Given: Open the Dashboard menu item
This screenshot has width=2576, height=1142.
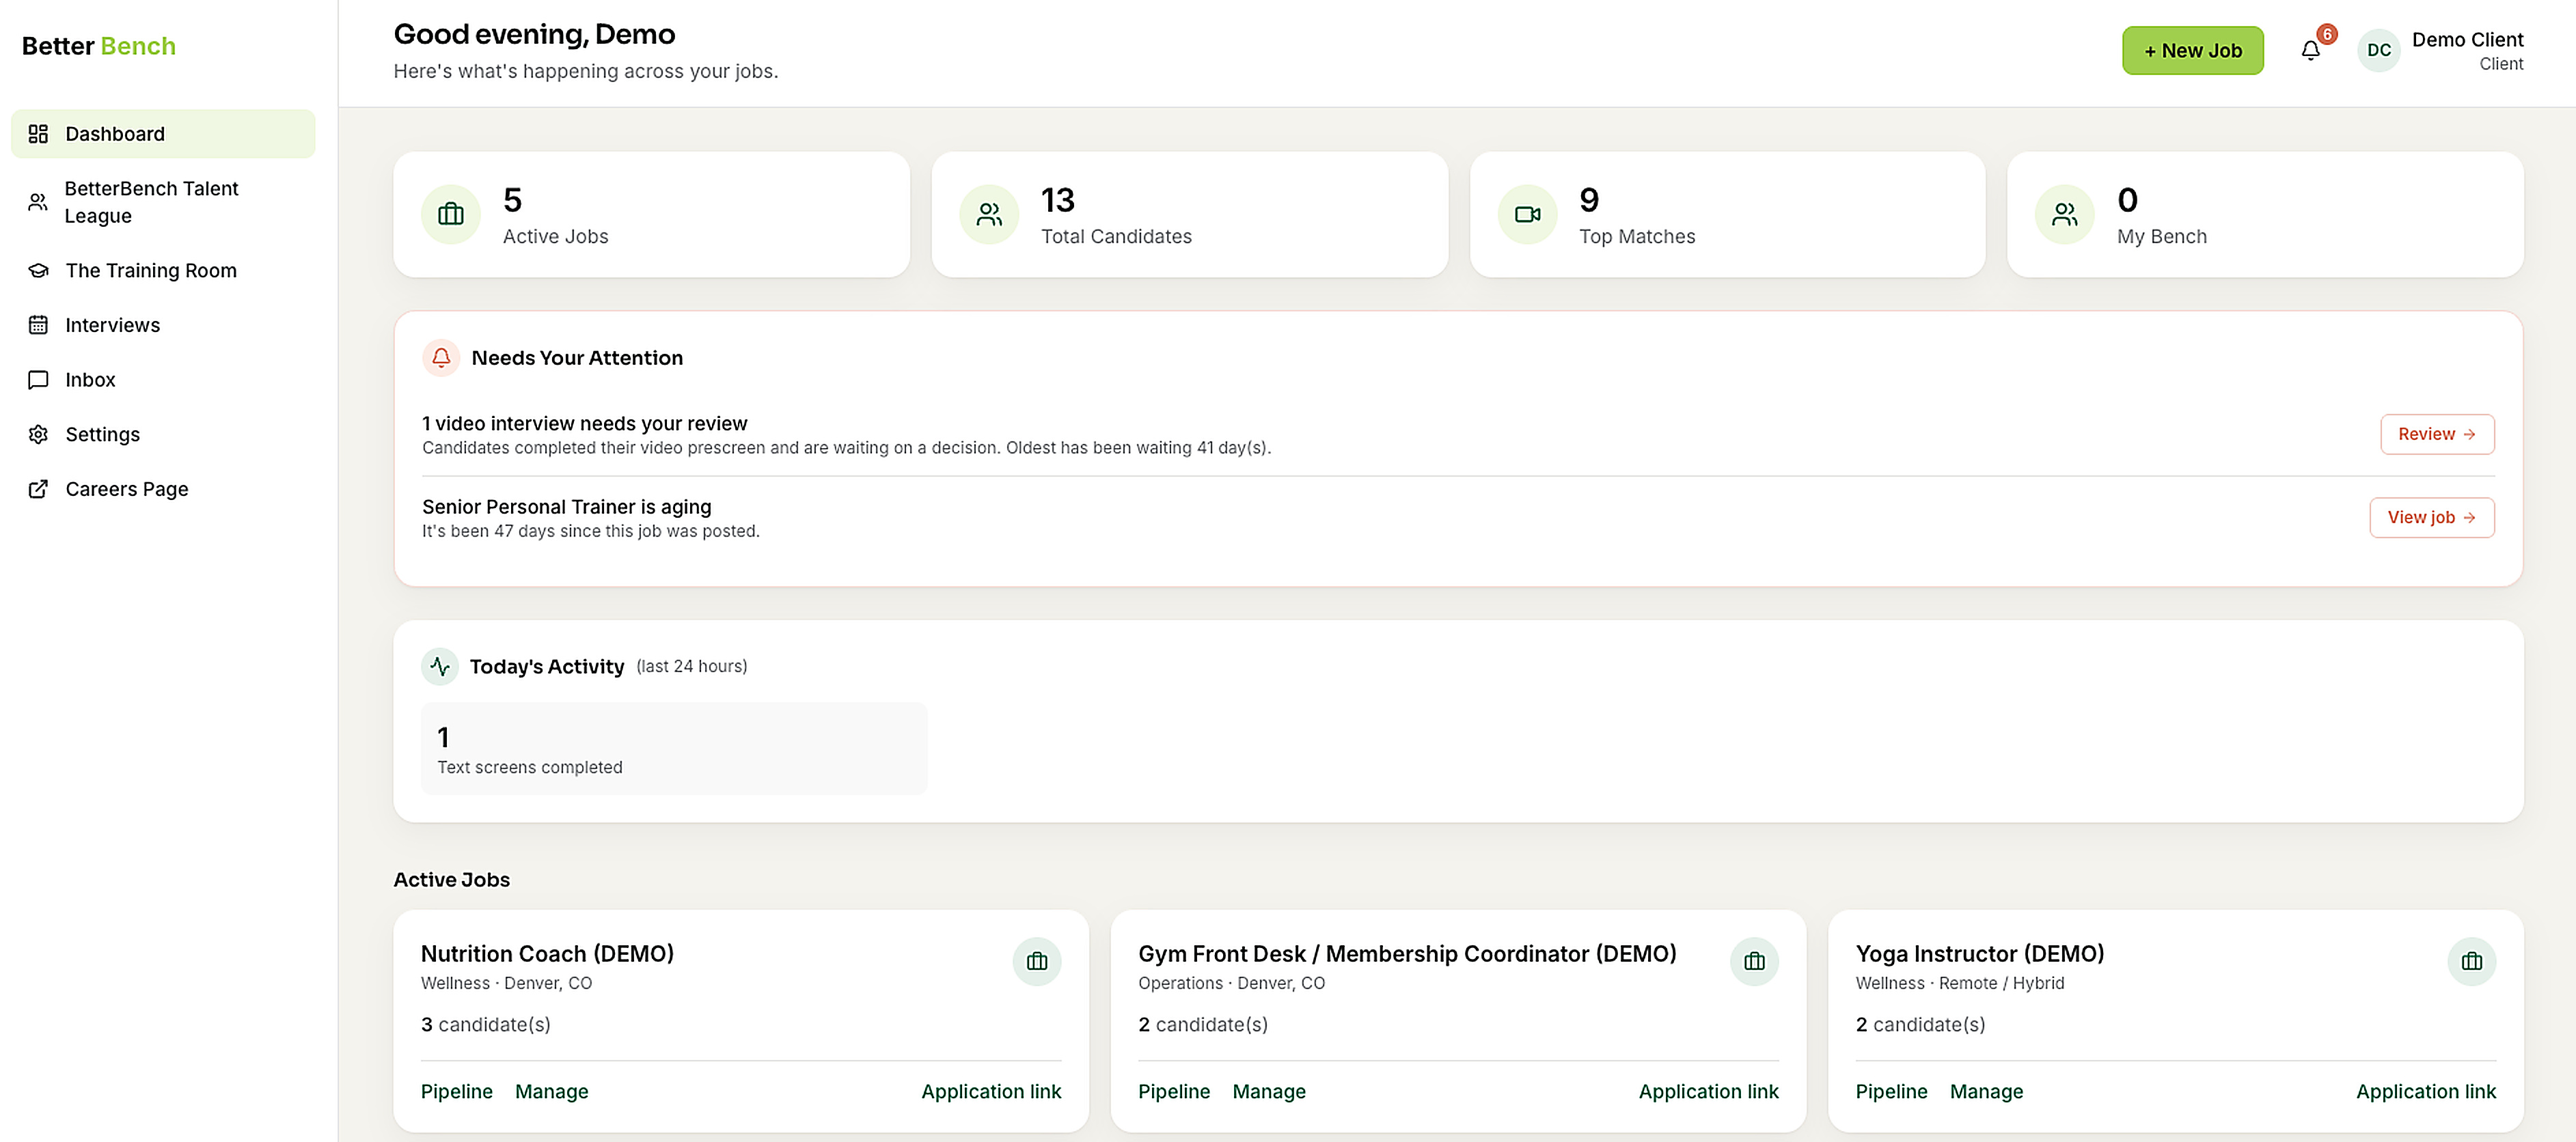Looking at the screenshot, I should click(x=163, y=134).
